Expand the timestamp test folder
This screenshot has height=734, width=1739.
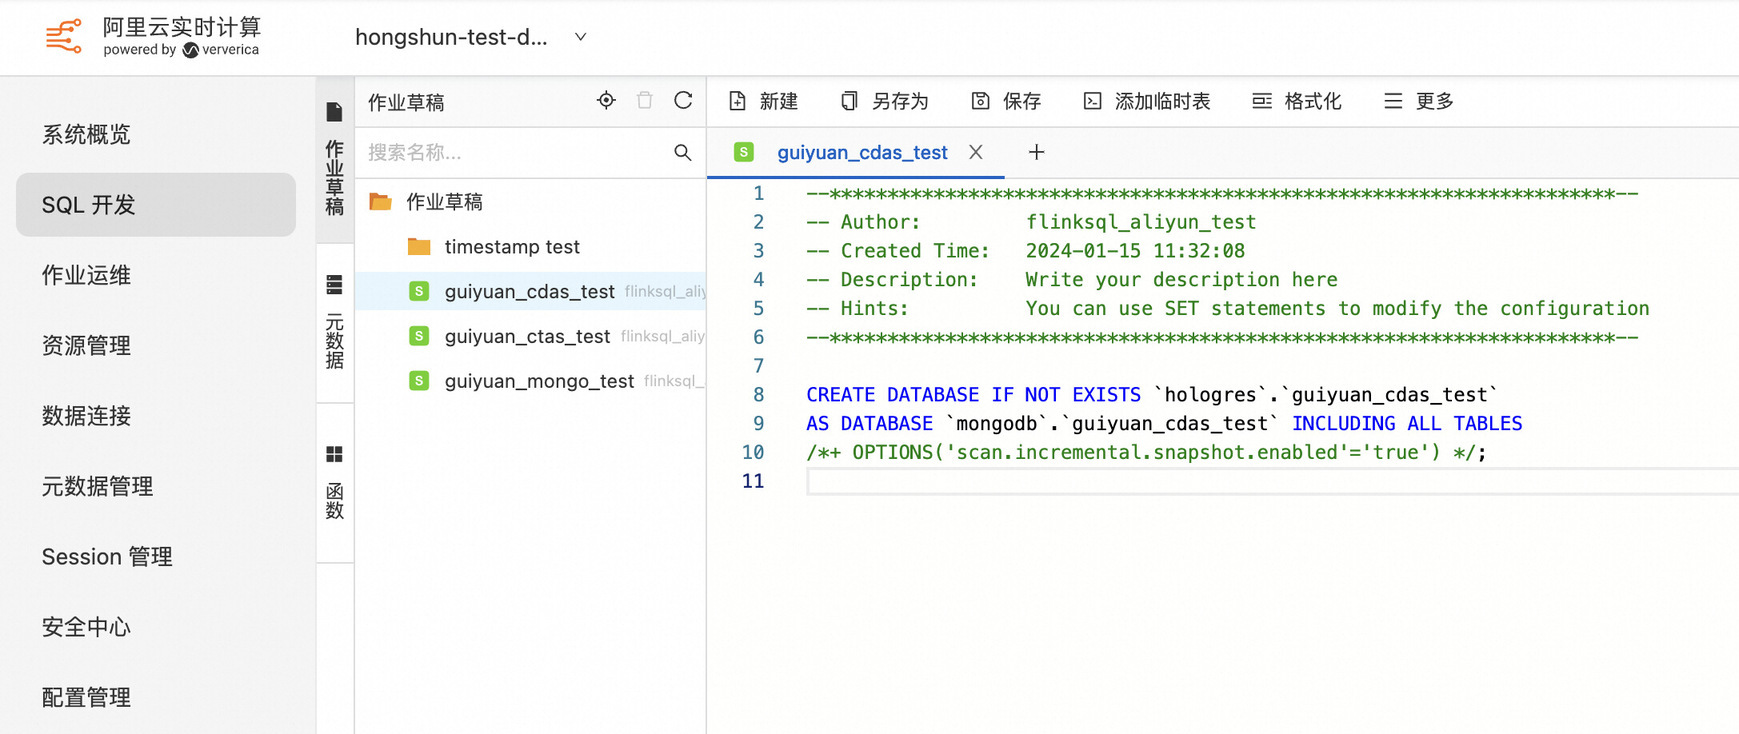[419, 247]
